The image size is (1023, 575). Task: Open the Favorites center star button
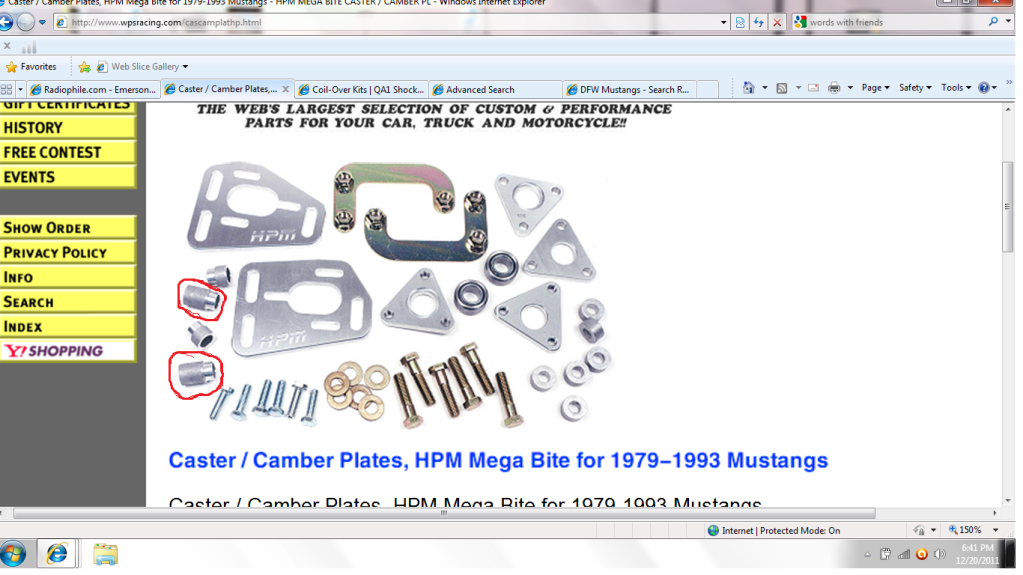pos(31,67)
